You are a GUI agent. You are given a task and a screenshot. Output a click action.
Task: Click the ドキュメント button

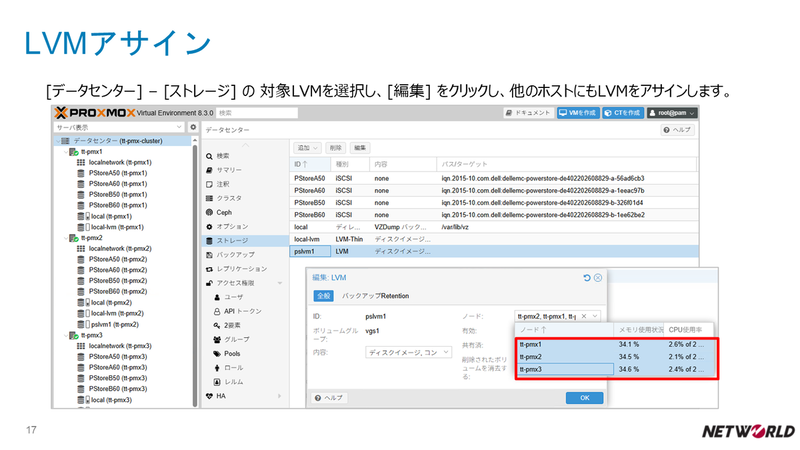coord(528,113)
